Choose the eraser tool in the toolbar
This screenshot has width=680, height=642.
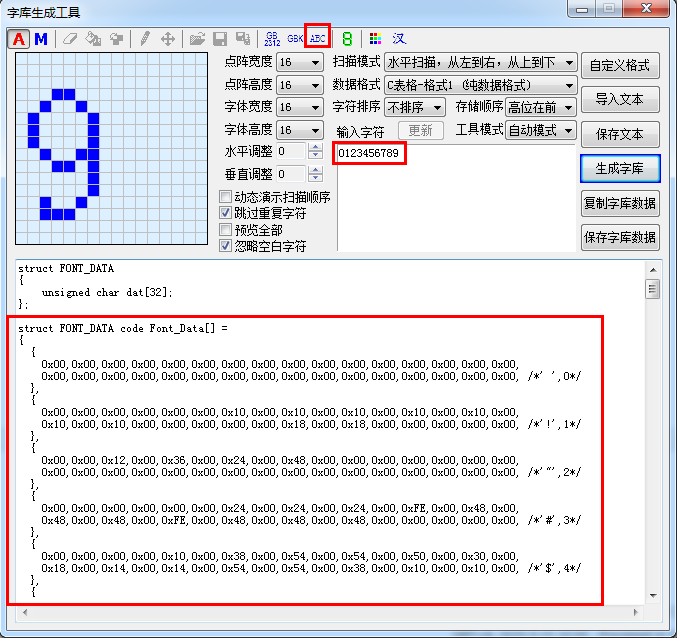70,39
